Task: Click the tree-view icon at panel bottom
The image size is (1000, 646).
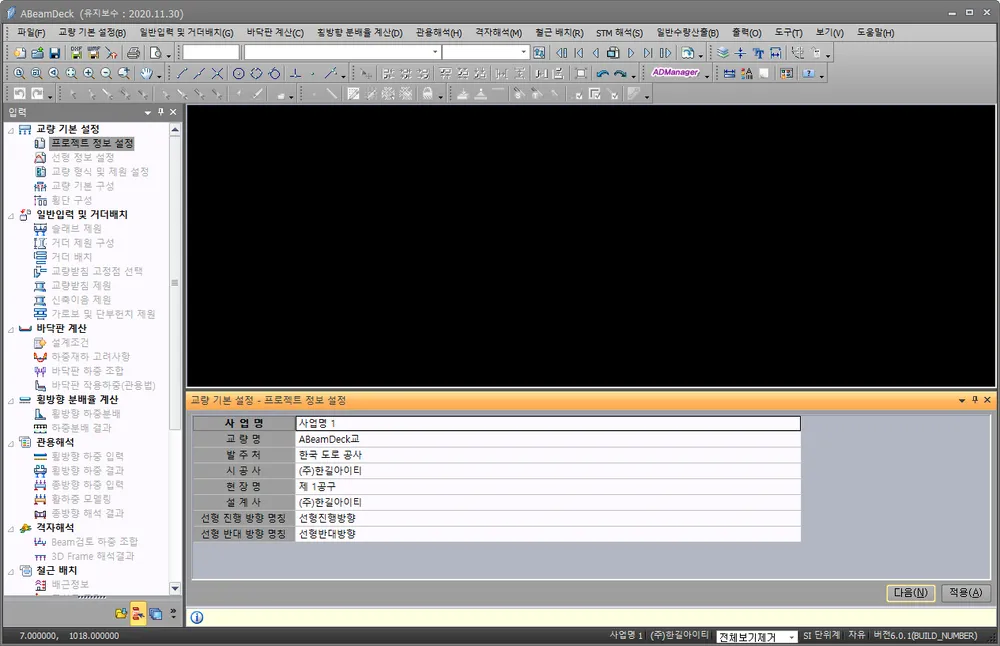Action: (x=138, y=613)
